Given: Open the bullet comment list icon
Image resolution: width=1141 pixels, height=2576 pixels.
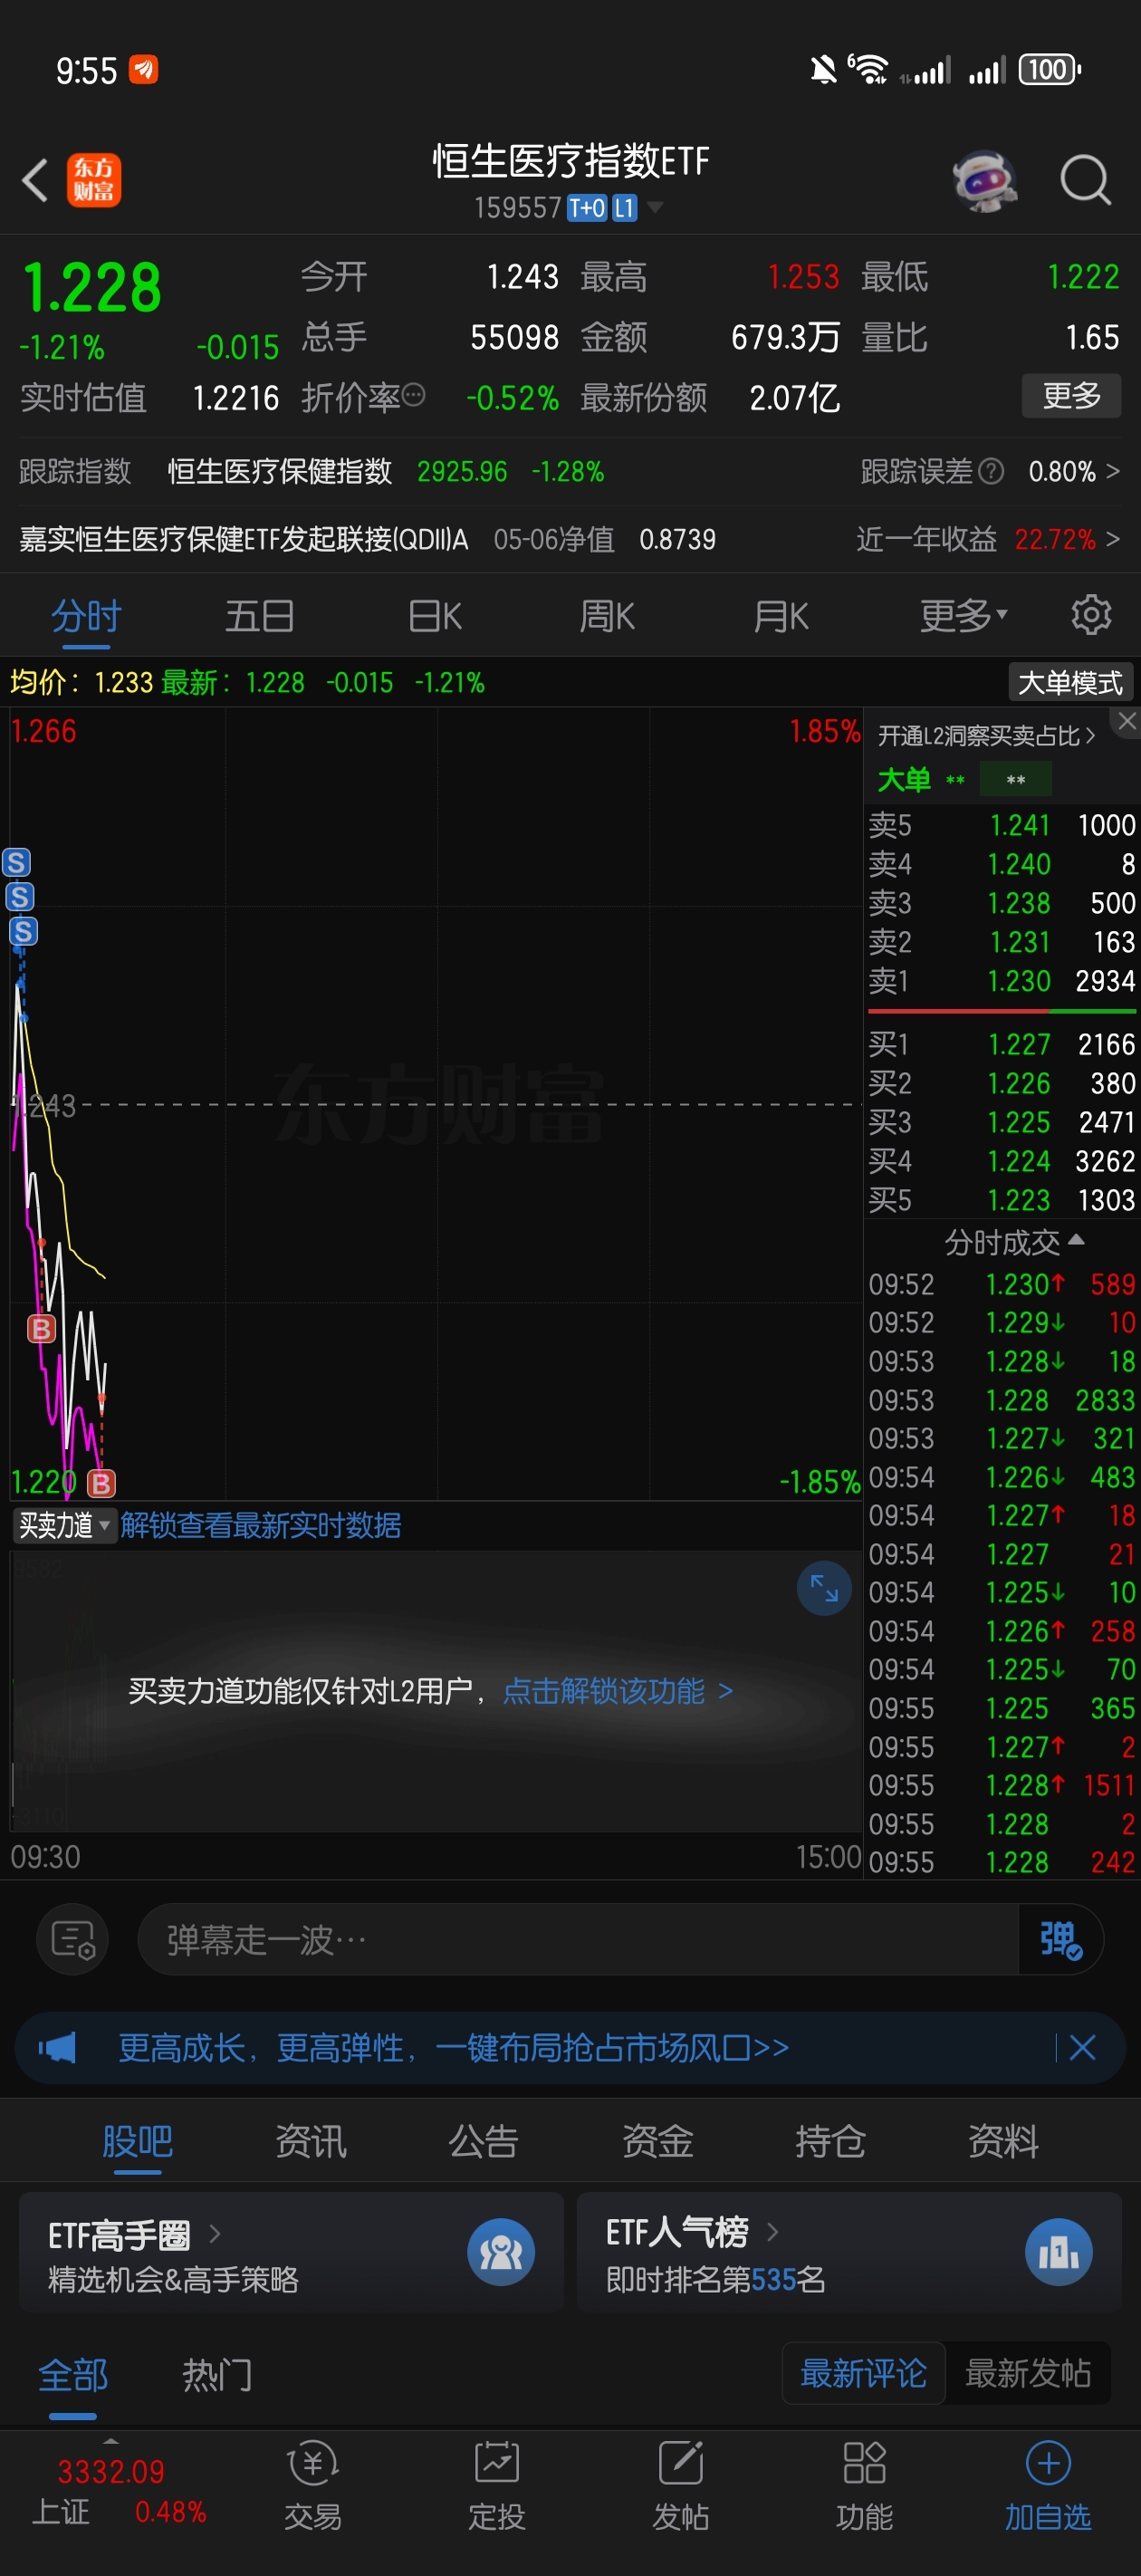Looking at the screenshot, I should coord(73,1940).
